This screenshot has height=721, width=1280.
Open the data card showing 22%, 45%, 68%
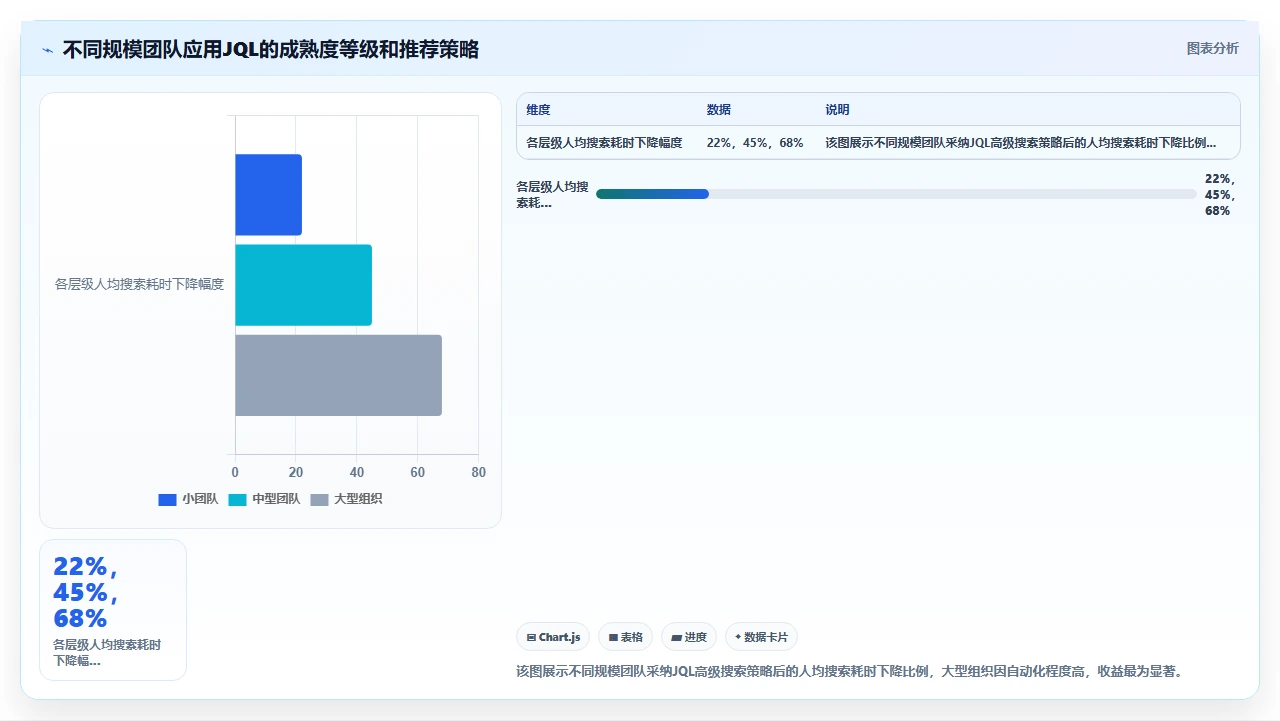coord(113,610)
